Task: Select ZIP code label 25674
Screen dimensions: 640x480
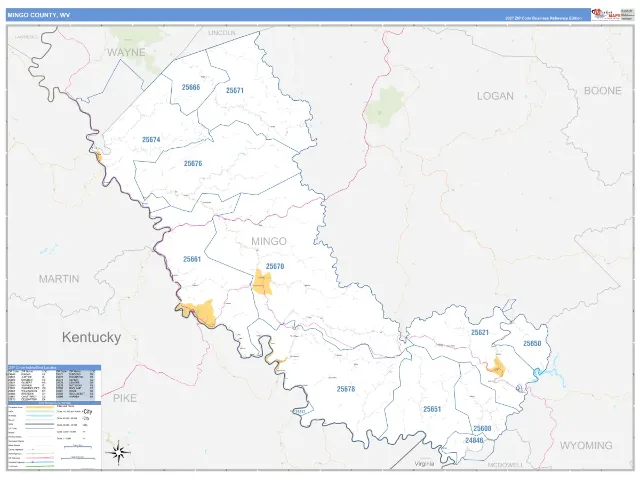Action: point(151,140)
